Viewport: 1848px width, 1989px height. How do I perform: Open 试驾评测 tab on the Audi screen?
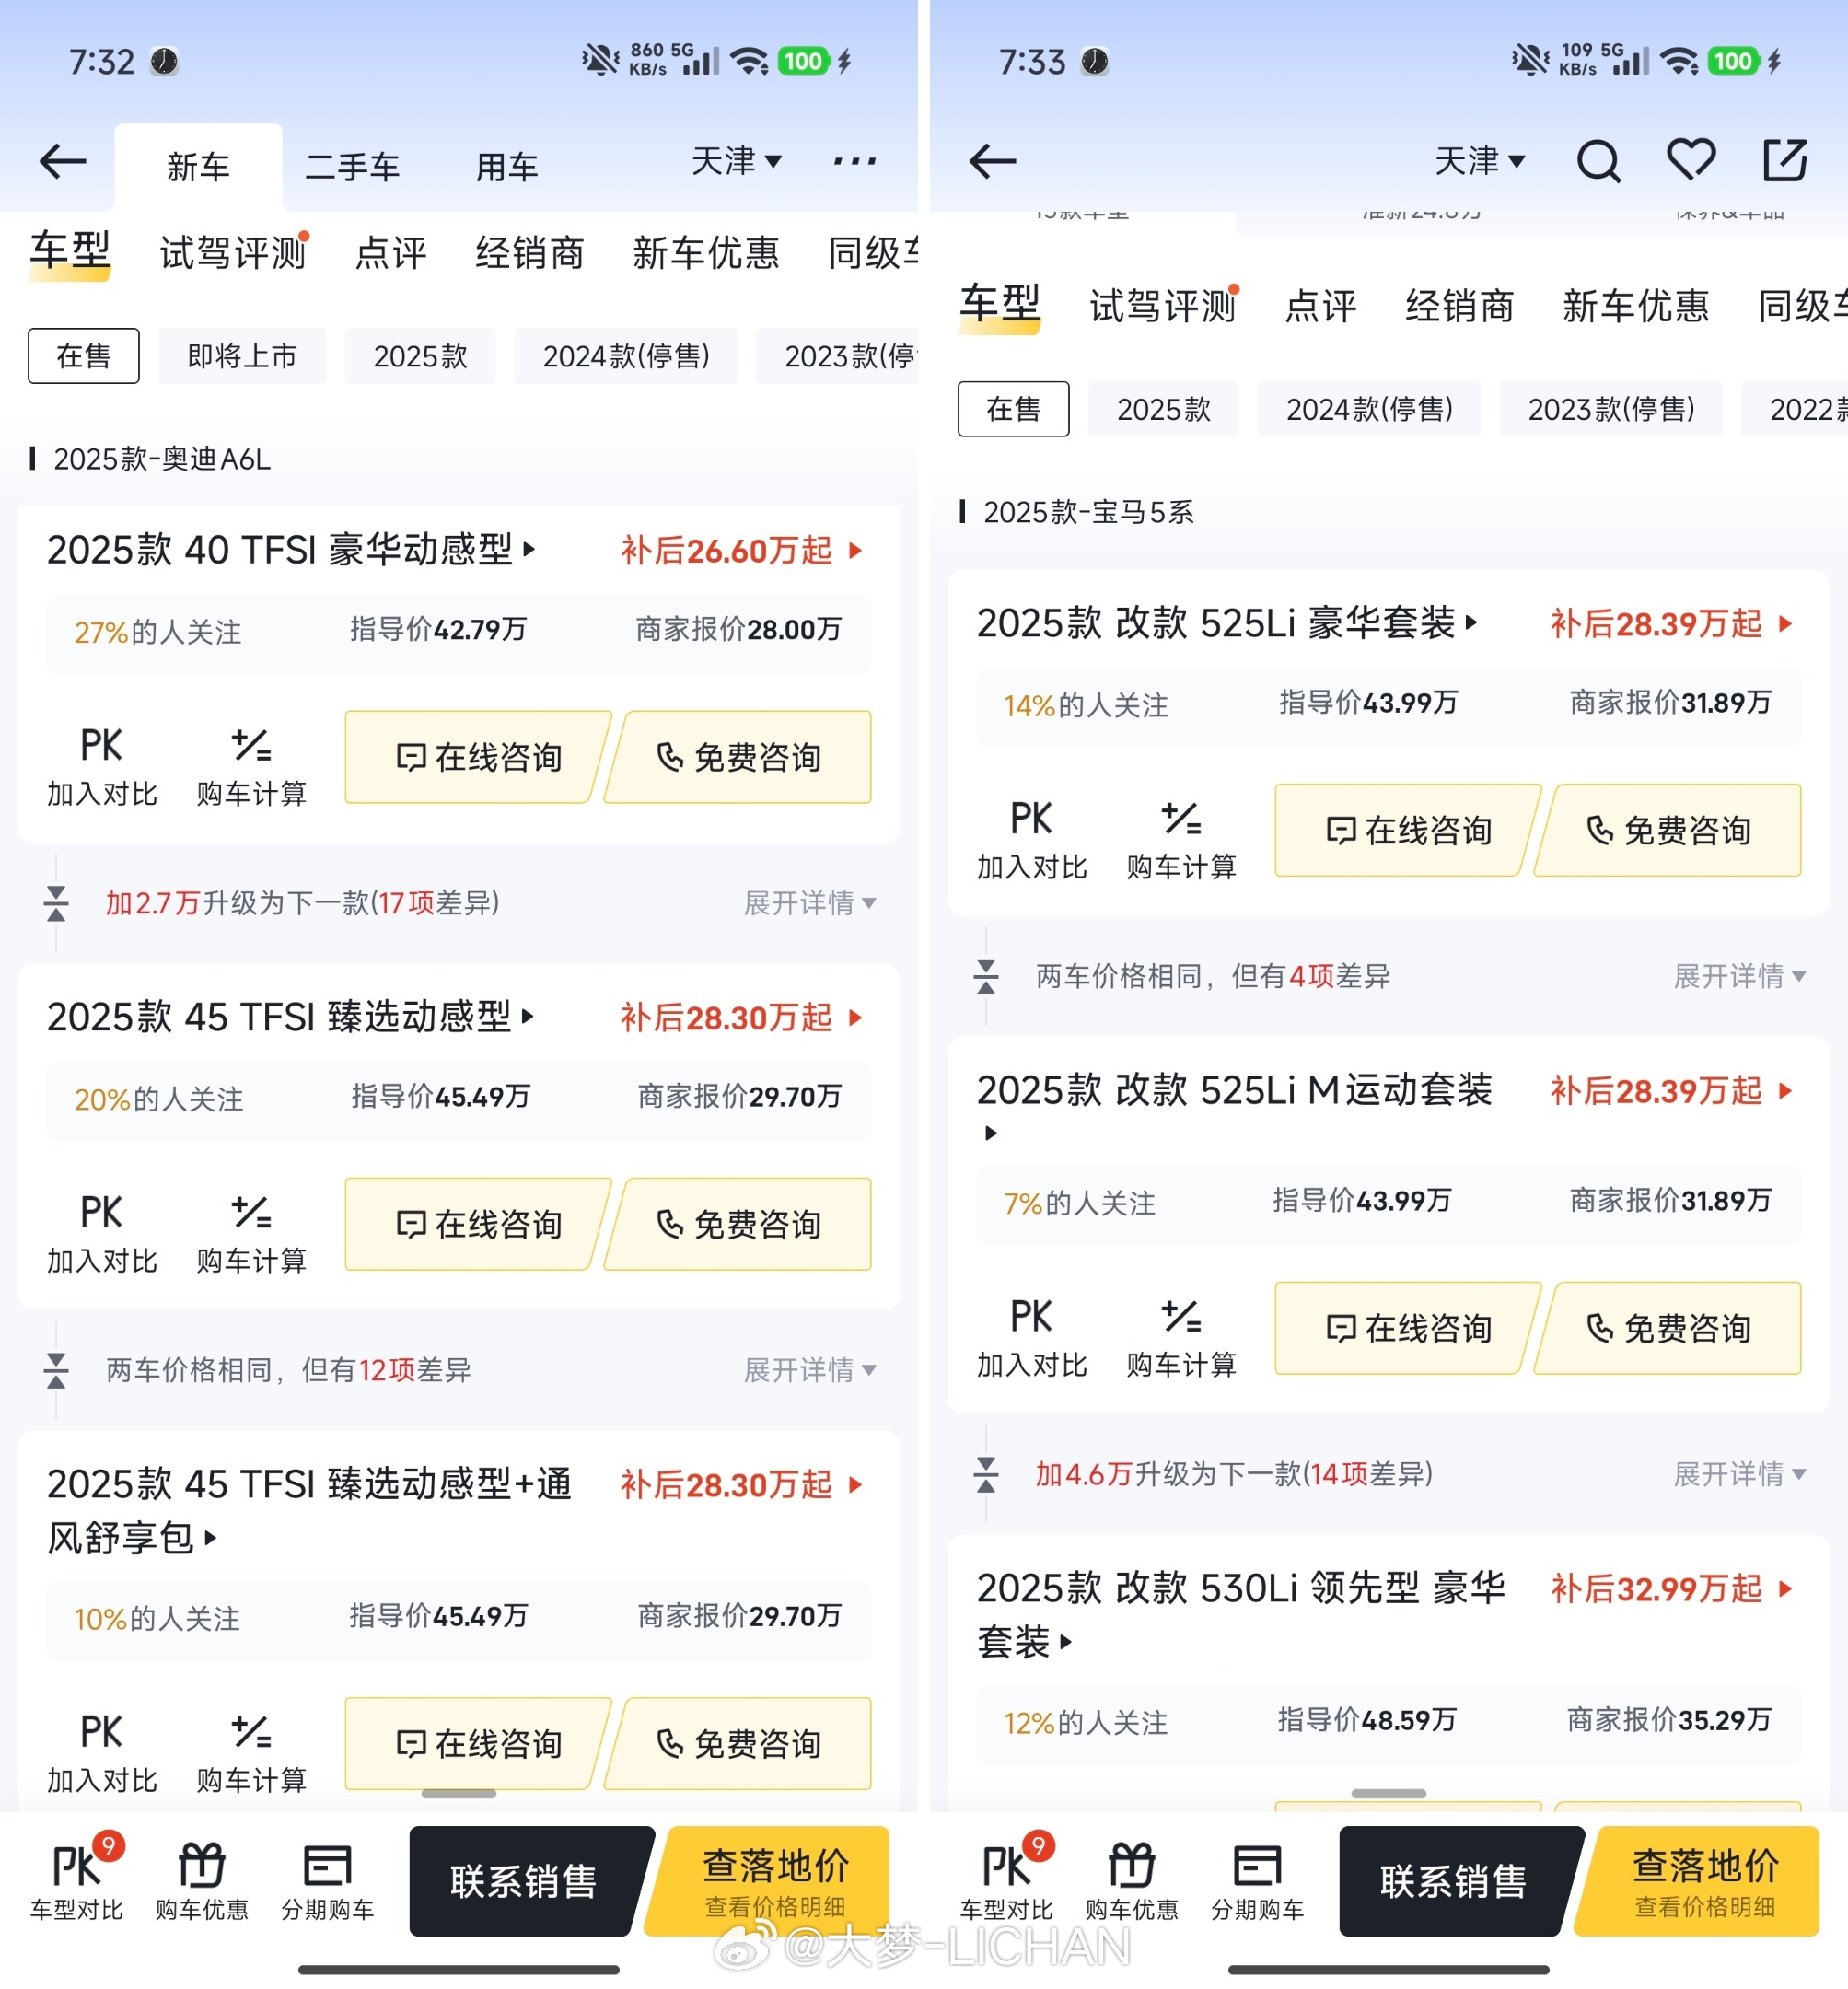click(x=233, y=253)
